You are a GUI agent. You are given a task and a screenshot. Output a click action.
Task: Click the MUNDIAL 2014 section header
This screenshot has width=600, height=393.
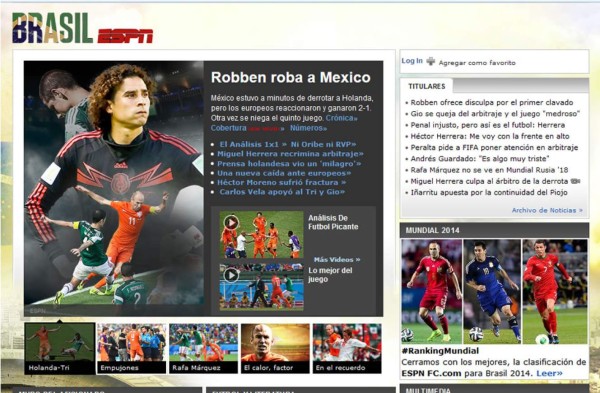(x=494, y=230)
